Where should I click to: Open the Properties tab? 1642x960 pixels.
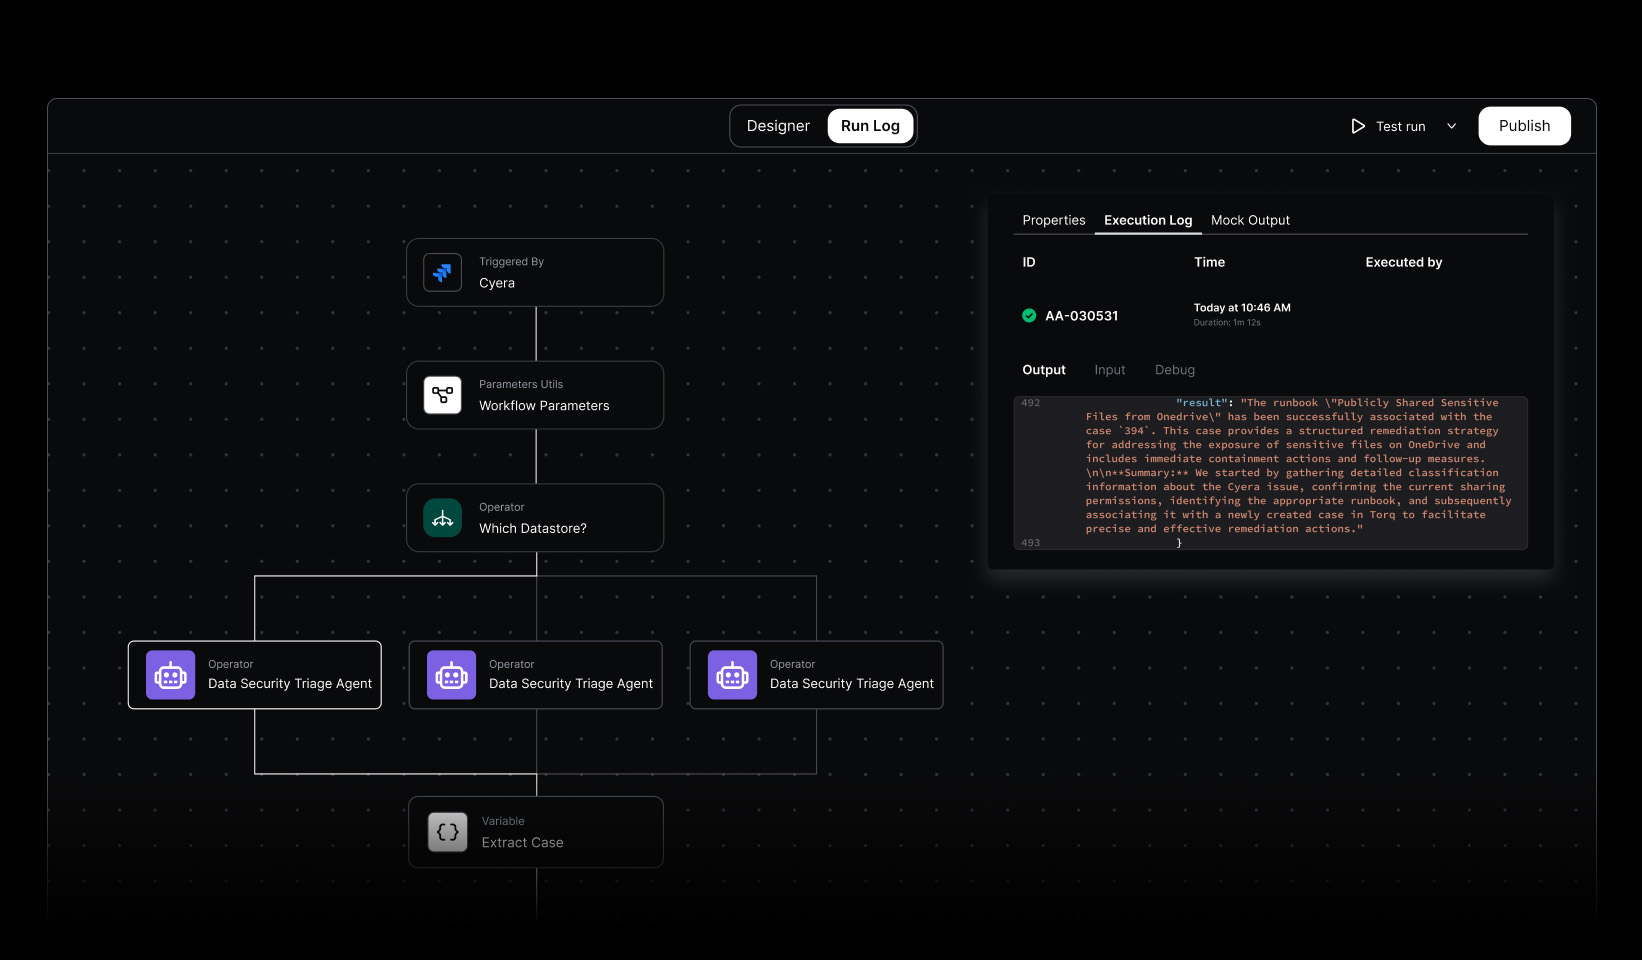[x=1053, y=220]
